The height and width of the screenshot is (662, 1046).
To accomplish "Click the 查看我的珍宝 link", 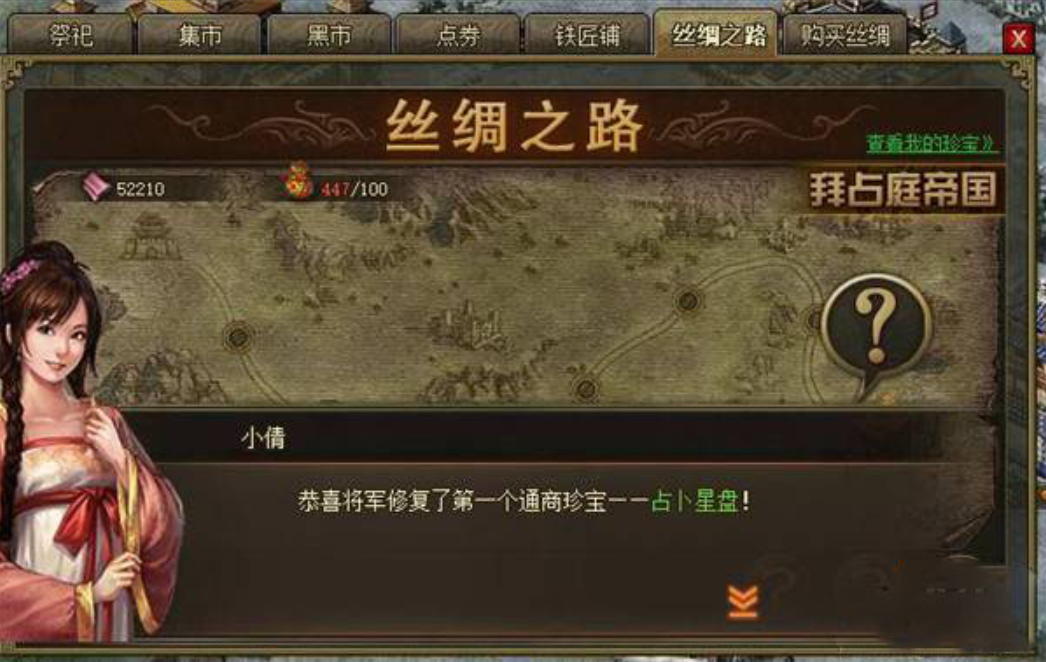I will [931, 143].
